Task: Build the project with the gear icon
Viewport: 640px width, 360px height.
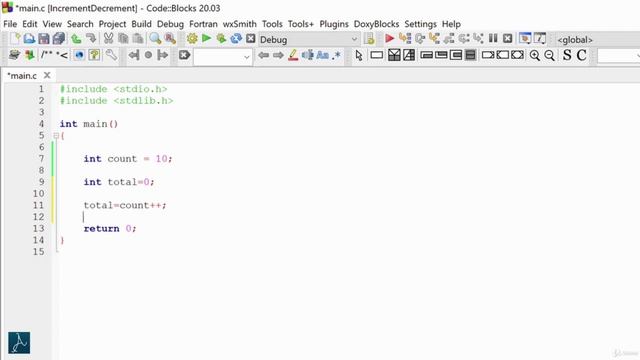Action: click(192, 39)
